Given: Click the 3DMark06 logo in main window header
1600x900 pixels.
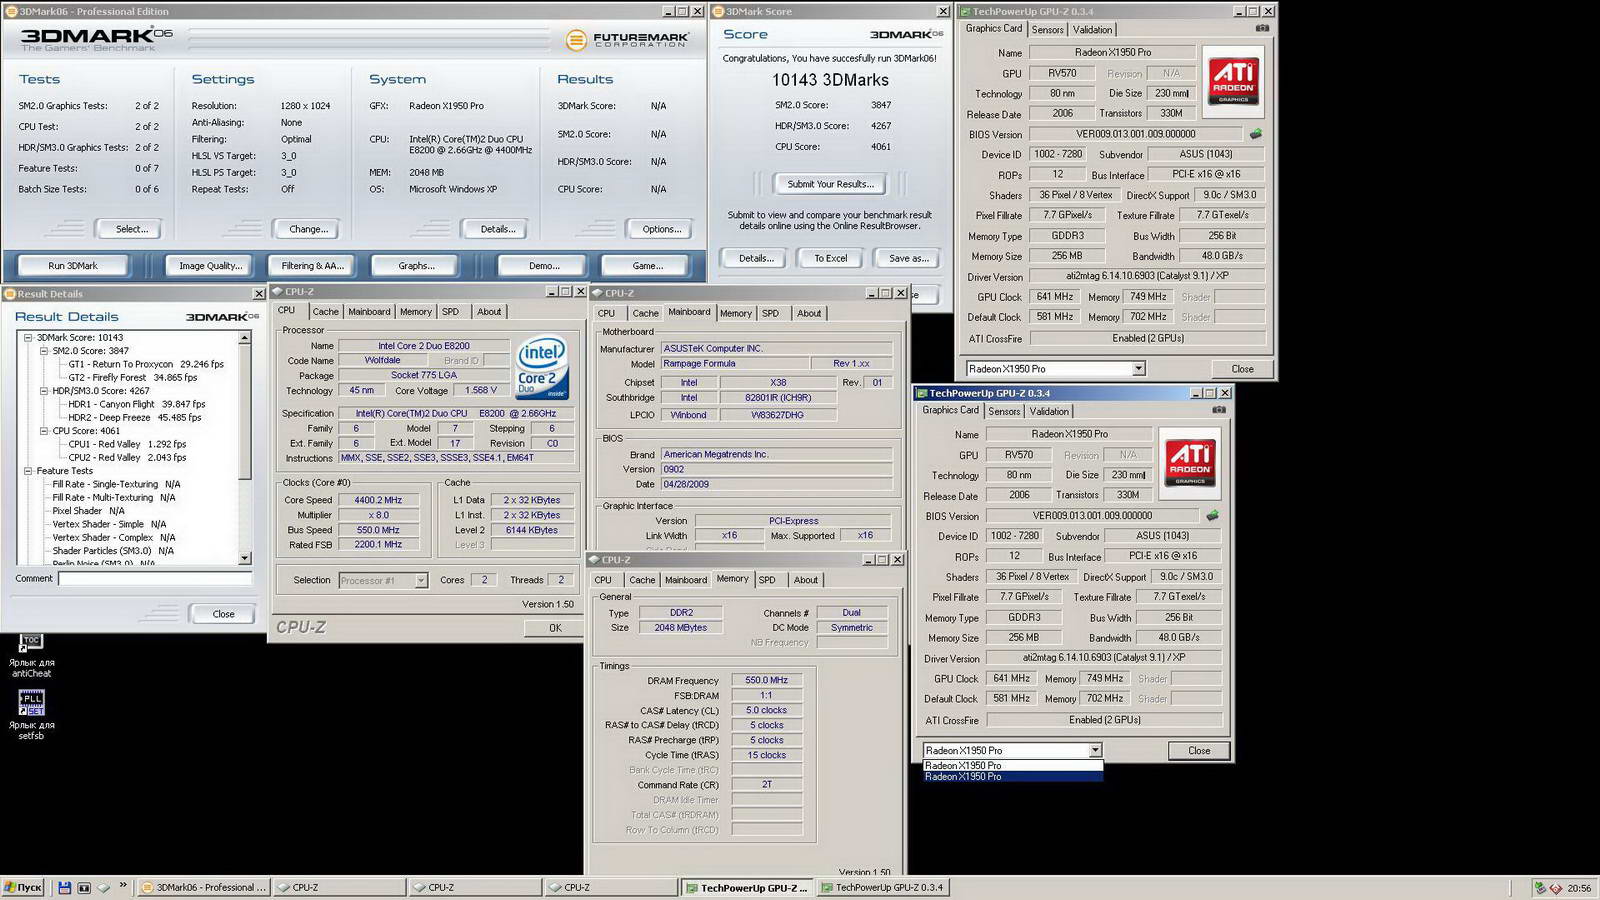Looking at the screenshot, I should tap(96, 39).
